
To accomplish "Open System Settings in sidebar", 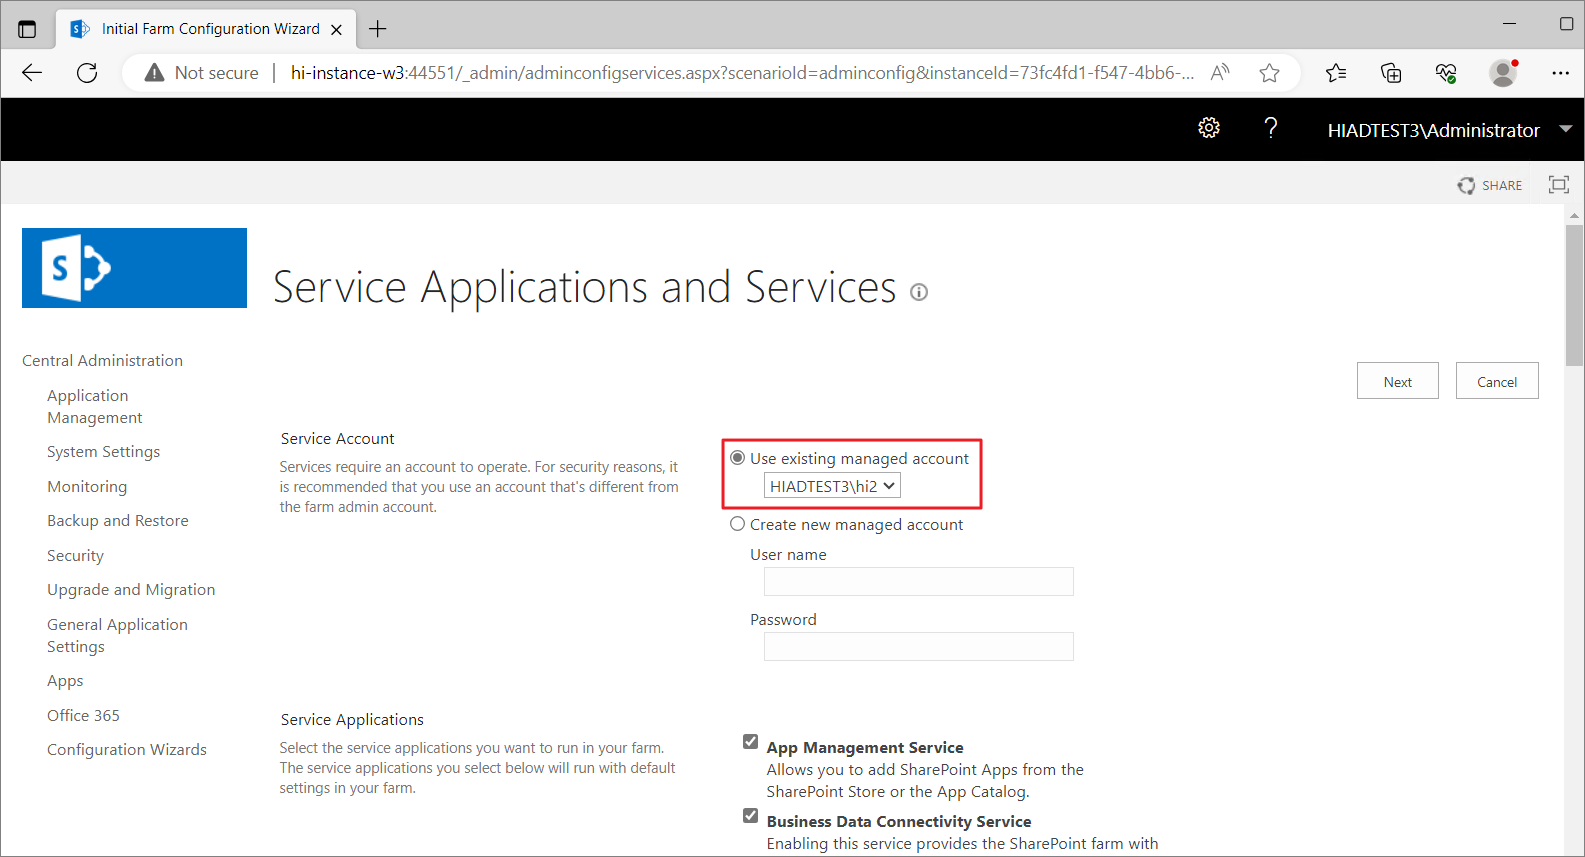I will pos(103,452).
